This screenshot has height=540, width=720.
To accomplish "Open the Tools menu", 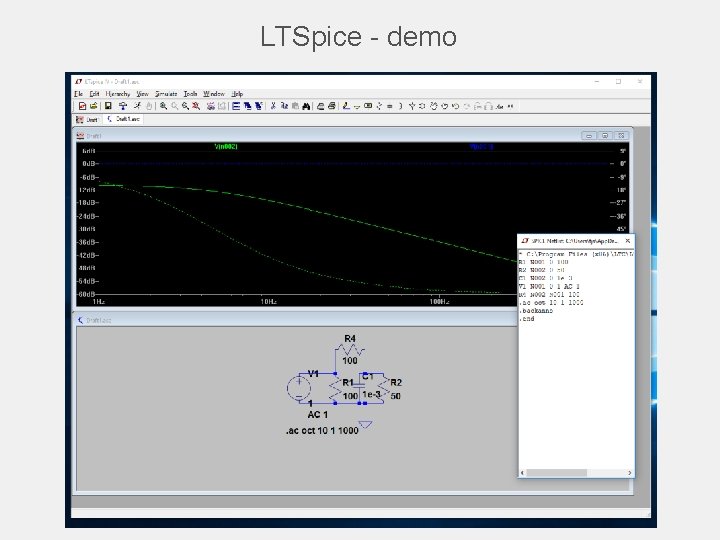I will 190,93.
